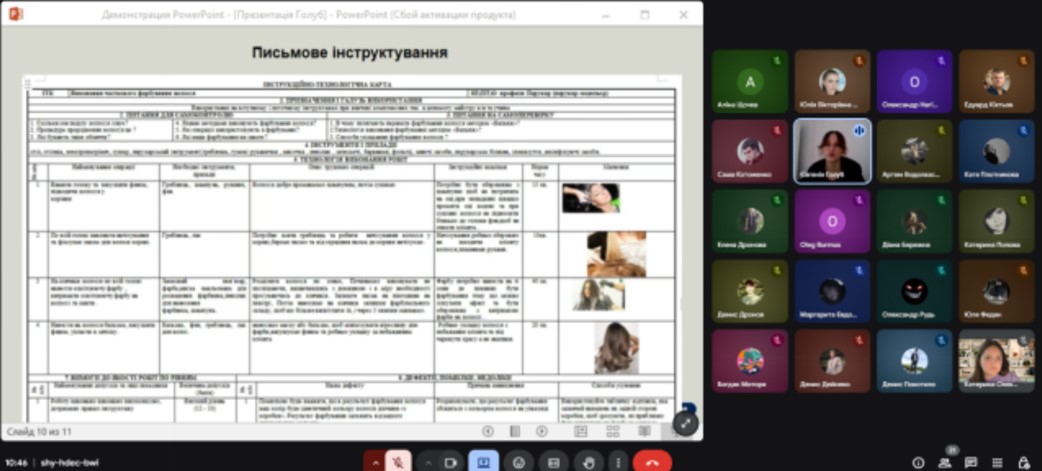1042x471 pixels.
Task: Click the Катерина video tile in bottom row
Action: click(x=996, y=361)
